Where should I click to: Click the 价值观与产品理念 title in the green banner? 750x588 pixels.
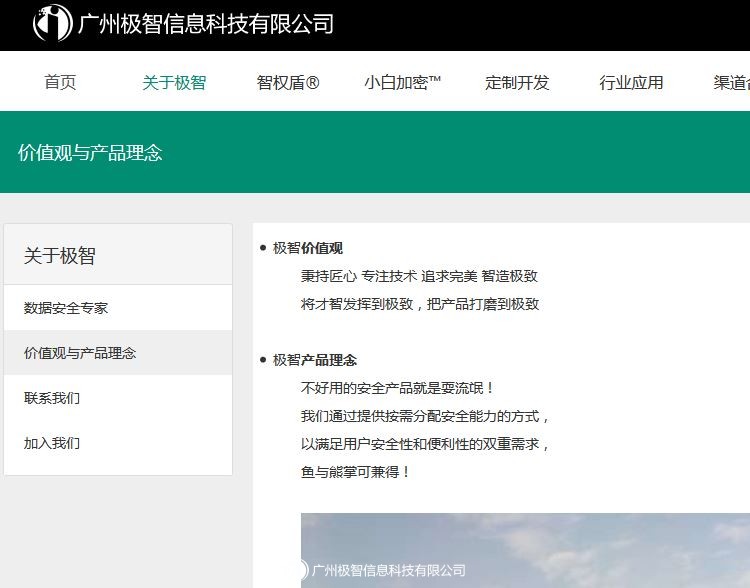(90, 153)
